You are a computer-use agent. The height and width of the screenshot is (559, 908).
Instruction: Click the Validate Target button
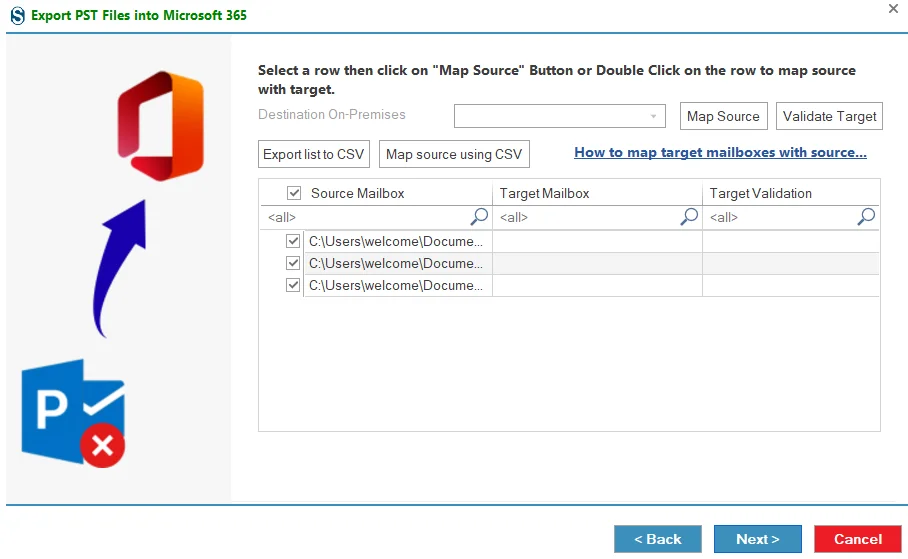[829, 116]
